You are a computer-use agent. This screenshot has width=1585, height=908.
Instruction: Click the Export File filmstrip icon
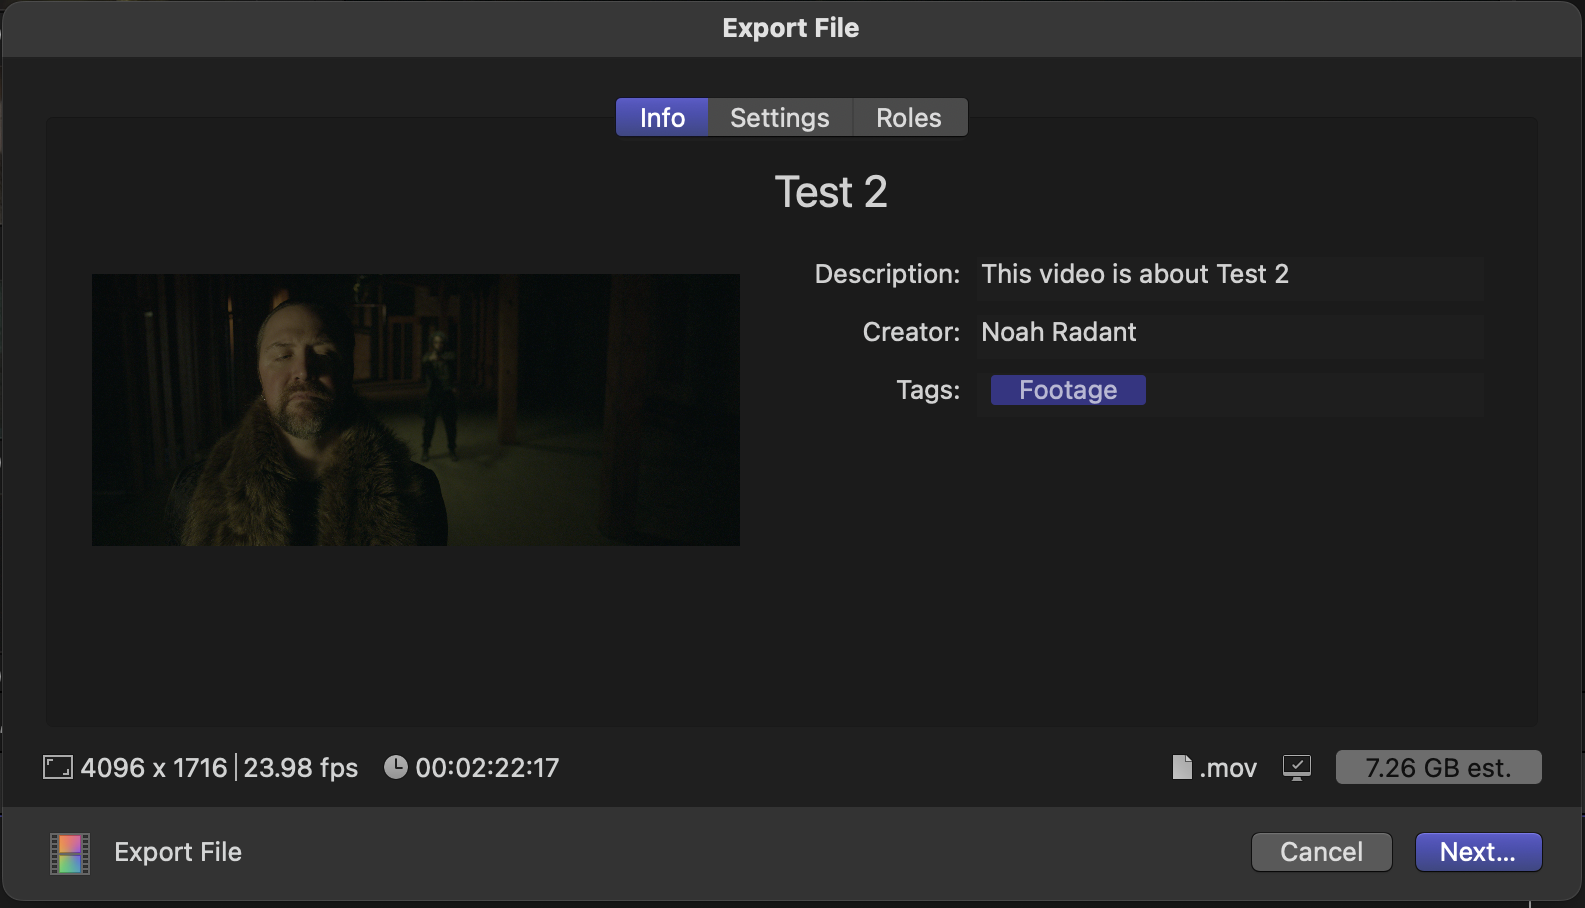(70, 853)
